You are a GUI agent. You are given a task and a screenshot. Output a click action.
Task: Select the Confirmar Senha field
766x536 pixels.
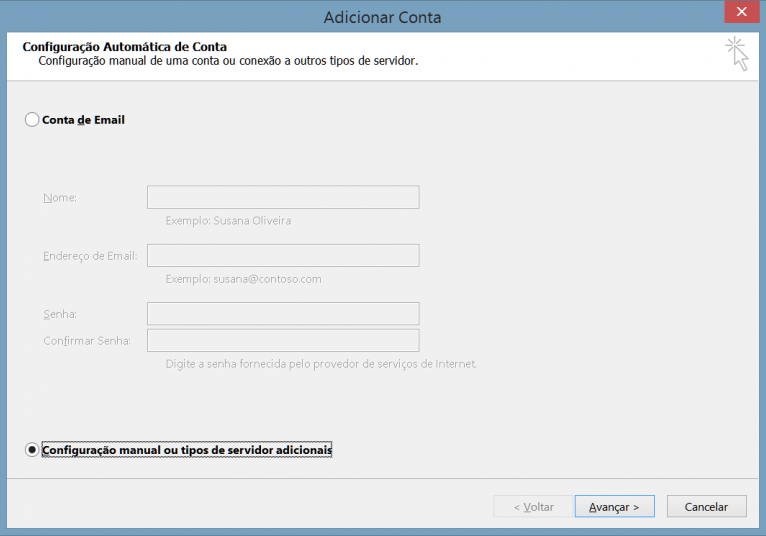pyautogui.click(x=283, y=341)
